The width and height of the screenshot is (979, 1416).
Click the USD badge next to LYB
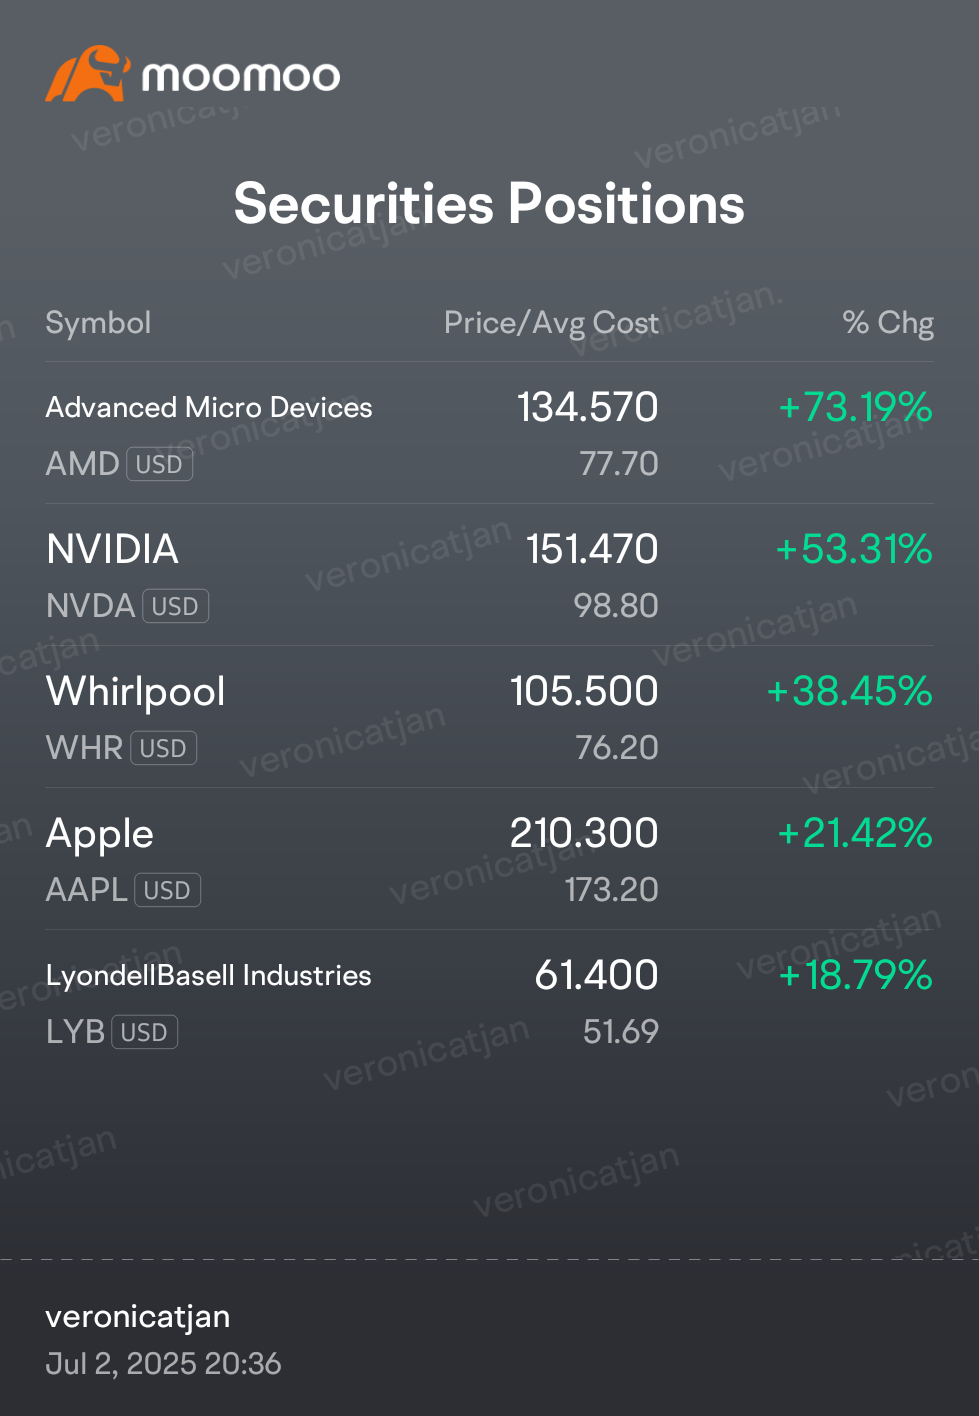144,1032
